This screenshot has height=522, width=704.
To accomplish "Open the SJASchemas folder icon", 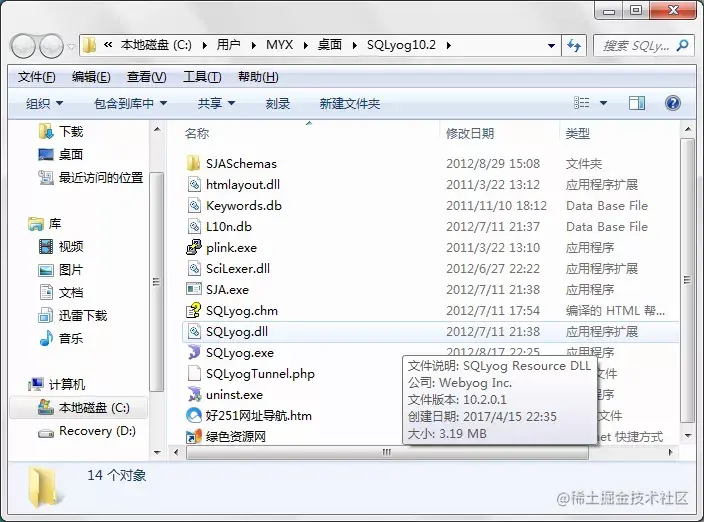I will (x=194, y=163).
